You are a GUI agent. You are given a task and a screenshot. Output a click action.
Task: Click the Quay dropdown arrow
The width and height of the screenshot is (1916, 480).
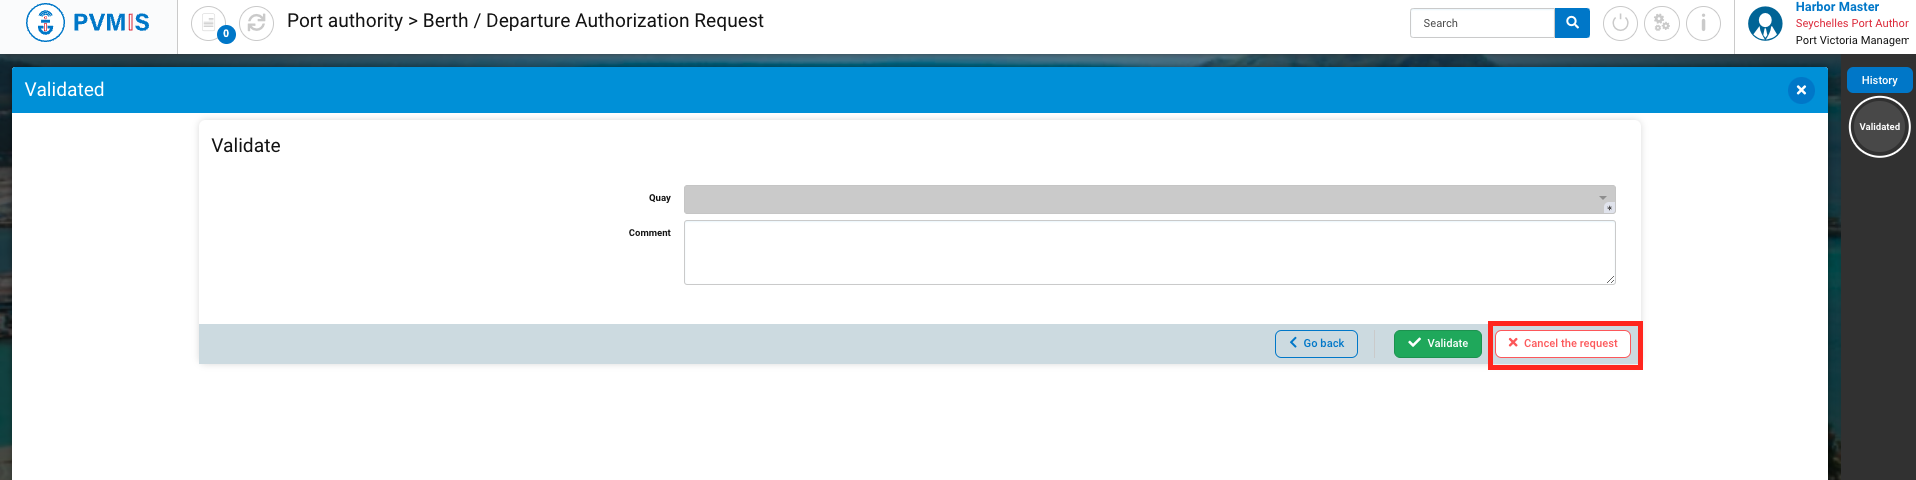coord(1602,198)
